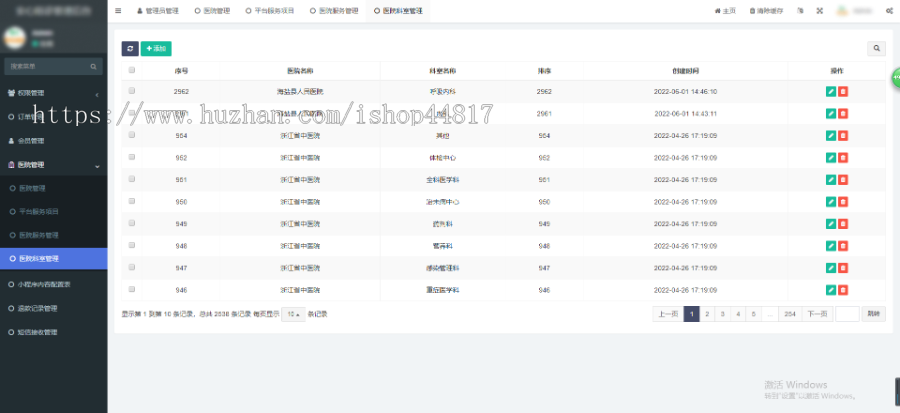Open 订单管理 in the sidebar
Screen dimensions: 900x413
click(x=53, y=117)
